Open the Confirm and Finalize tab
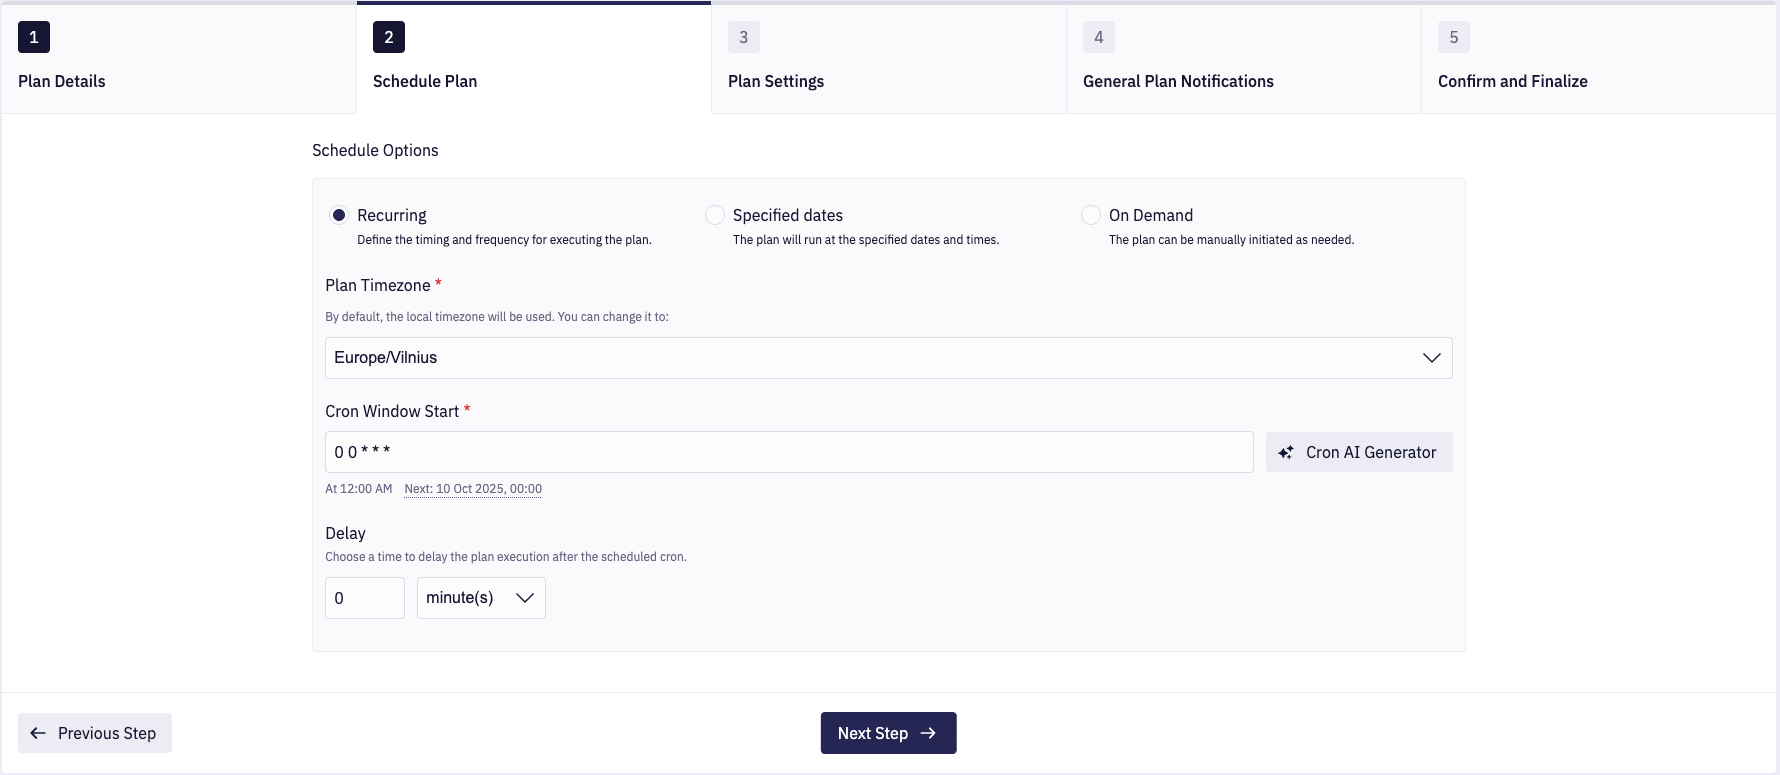Screen dimensions: 1780x775 [1512, 81]
